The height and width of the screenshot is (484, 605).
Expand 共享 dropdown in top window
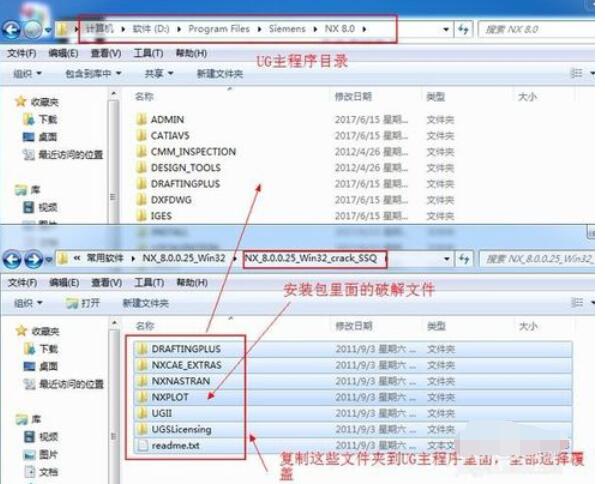pos(159,73)
